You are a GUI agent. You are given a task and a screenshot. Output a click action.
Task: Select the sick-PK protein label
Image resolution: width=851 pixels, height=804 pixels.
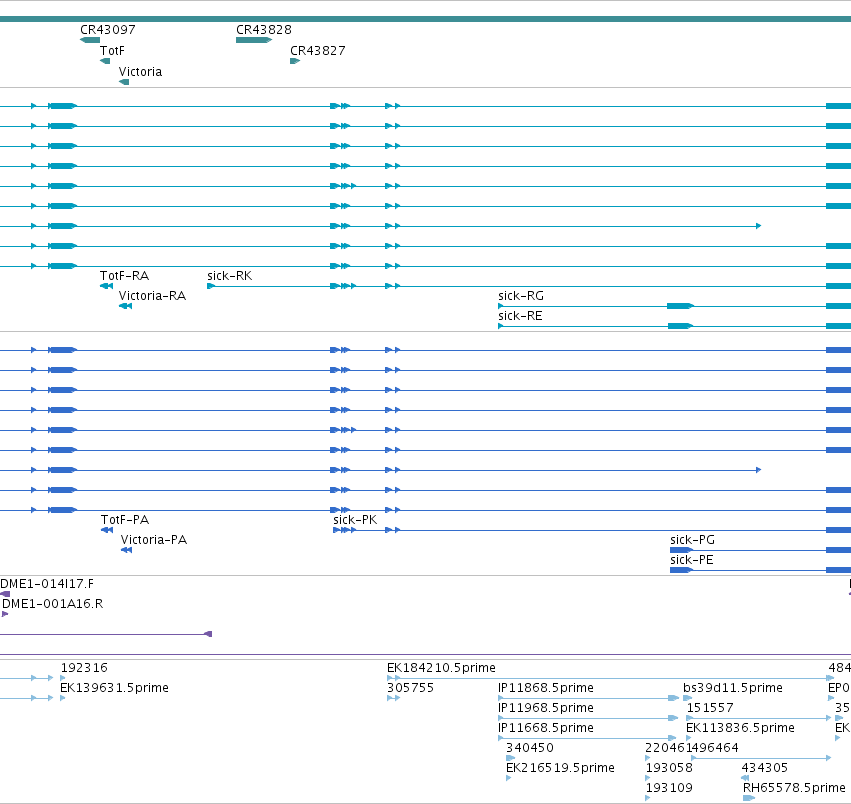coord(355,520)
